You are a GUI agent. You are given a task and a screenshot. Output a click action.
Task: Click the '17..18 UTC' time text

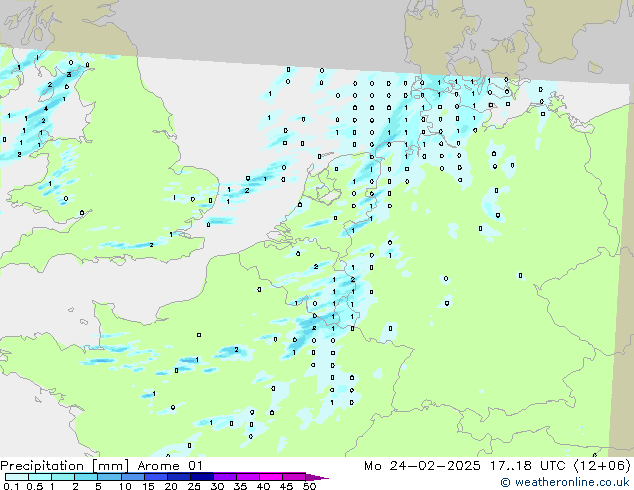(527, 466)
